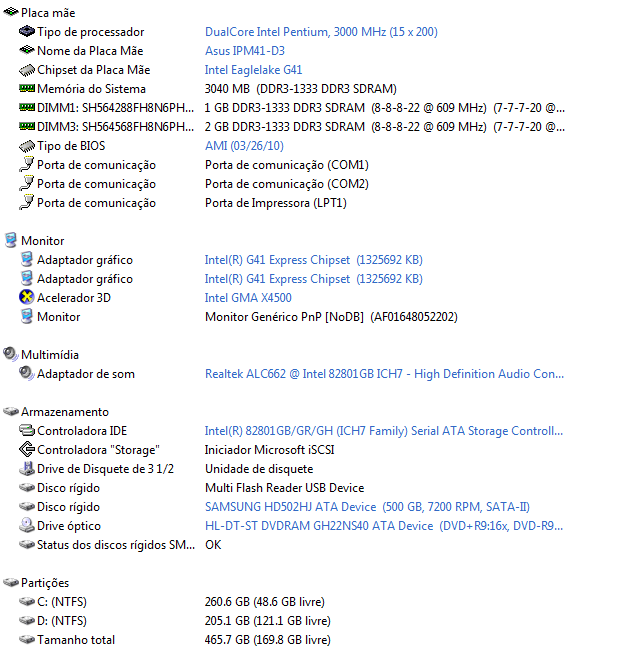Click the Status dos discos rígidos SMART icon
624x664 pixels.
point(27,545)
